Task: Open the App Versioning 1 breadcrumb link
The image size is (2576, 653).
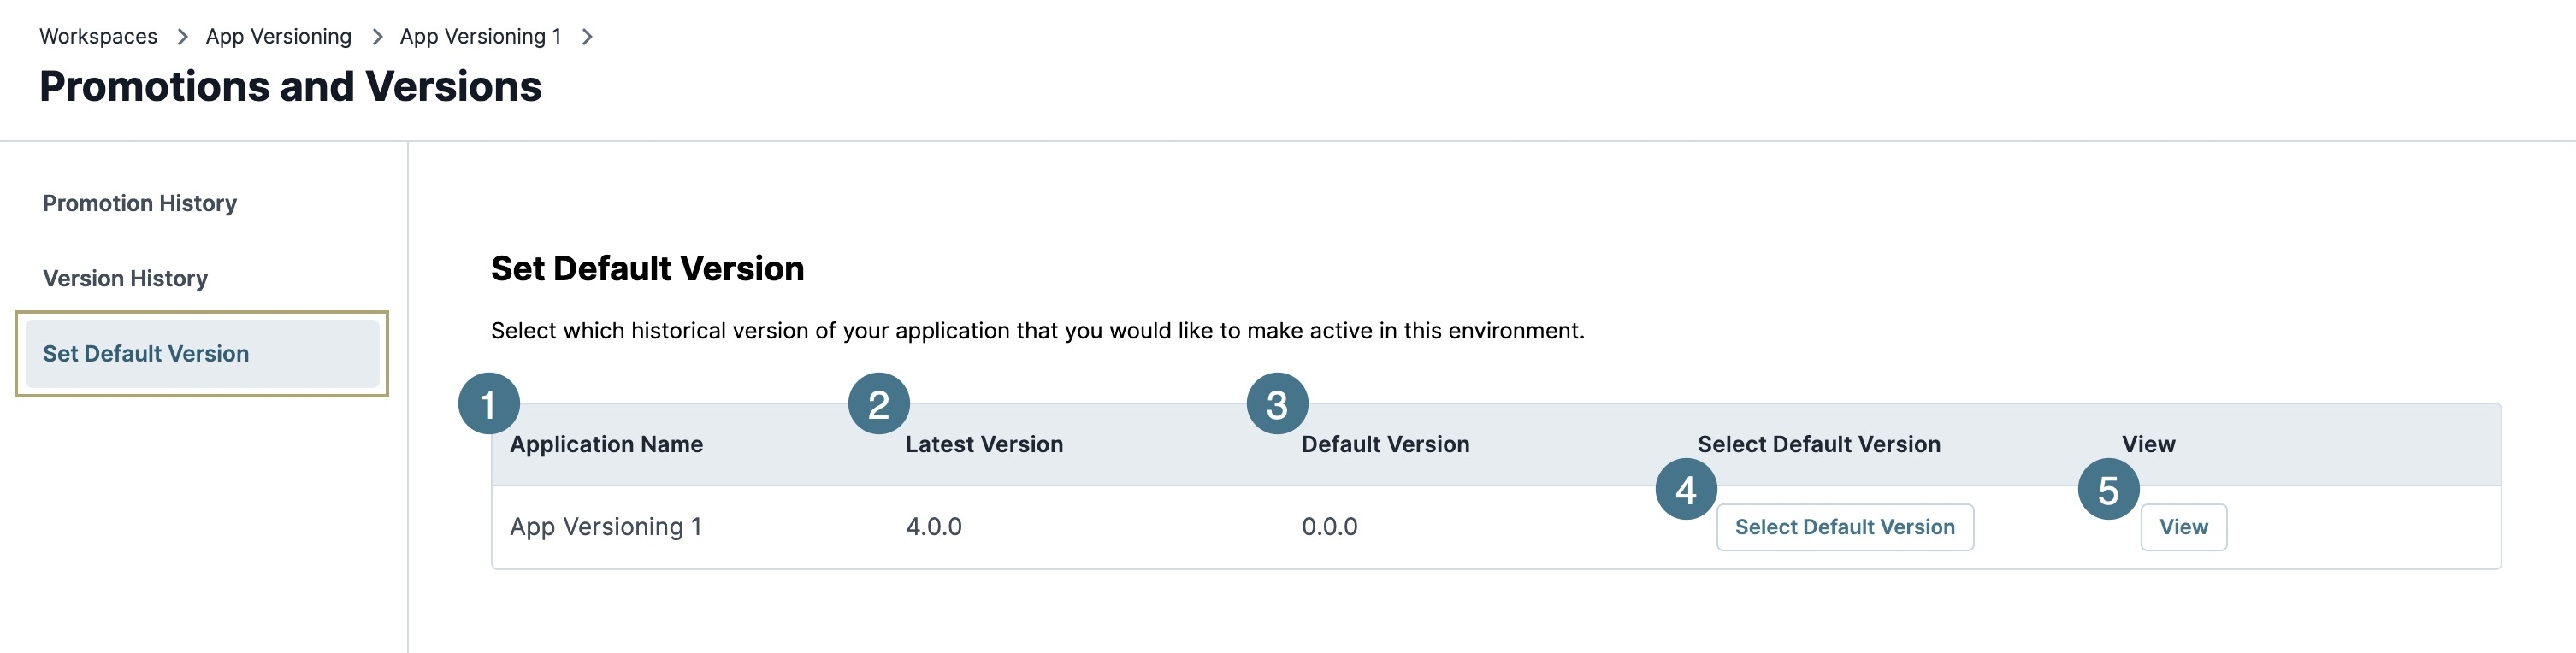Action: click(x=480, y=37)
